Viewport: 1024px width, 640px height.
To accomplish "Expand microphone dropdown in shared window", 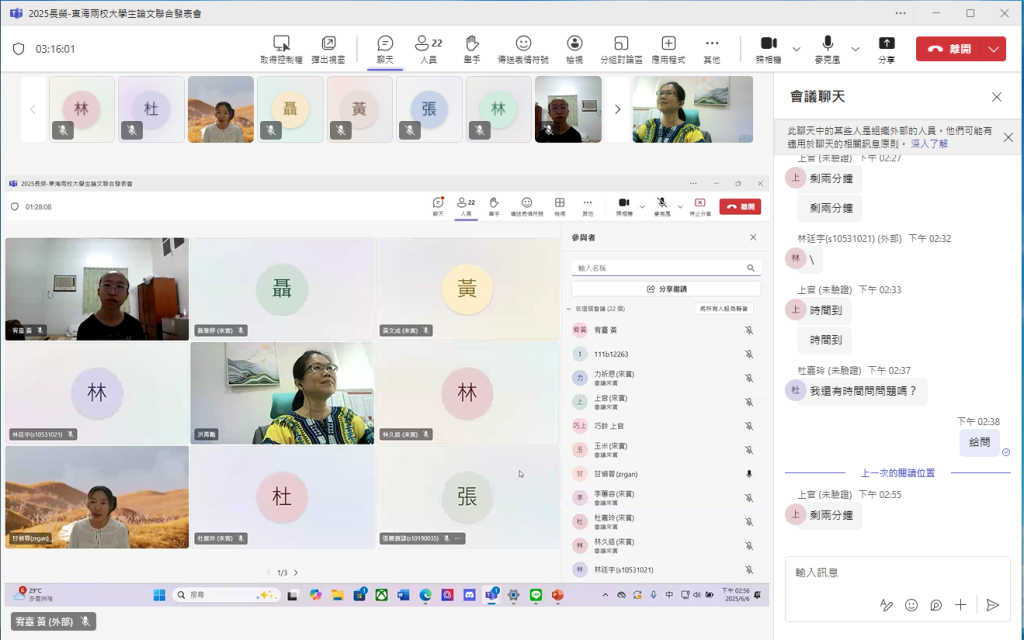I will 680,207.
